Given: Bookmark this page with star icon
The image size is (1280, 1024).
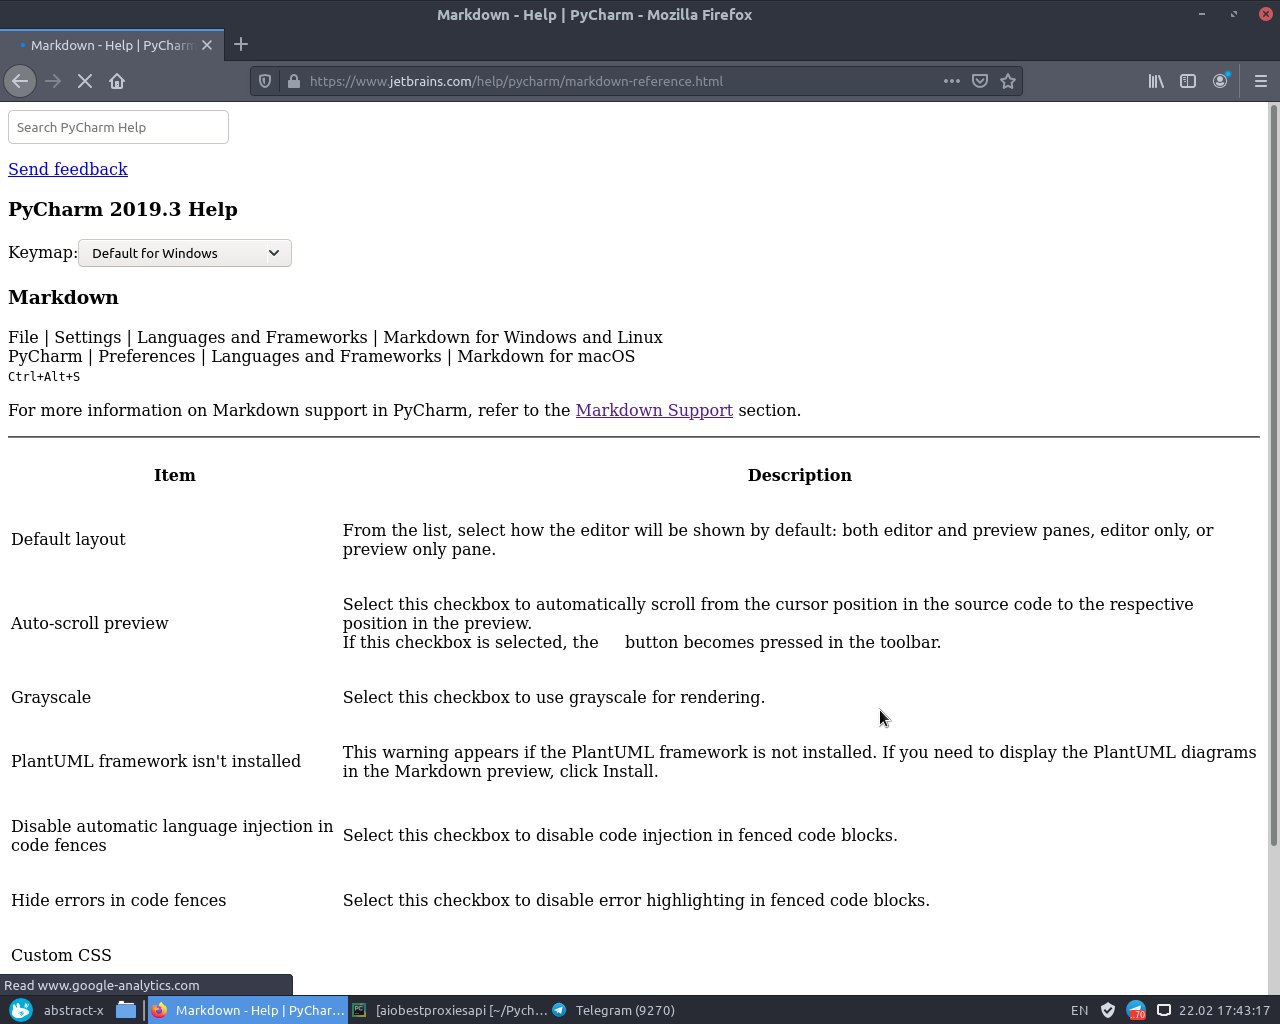Looking at the screenshot, I should point(1008,81).
